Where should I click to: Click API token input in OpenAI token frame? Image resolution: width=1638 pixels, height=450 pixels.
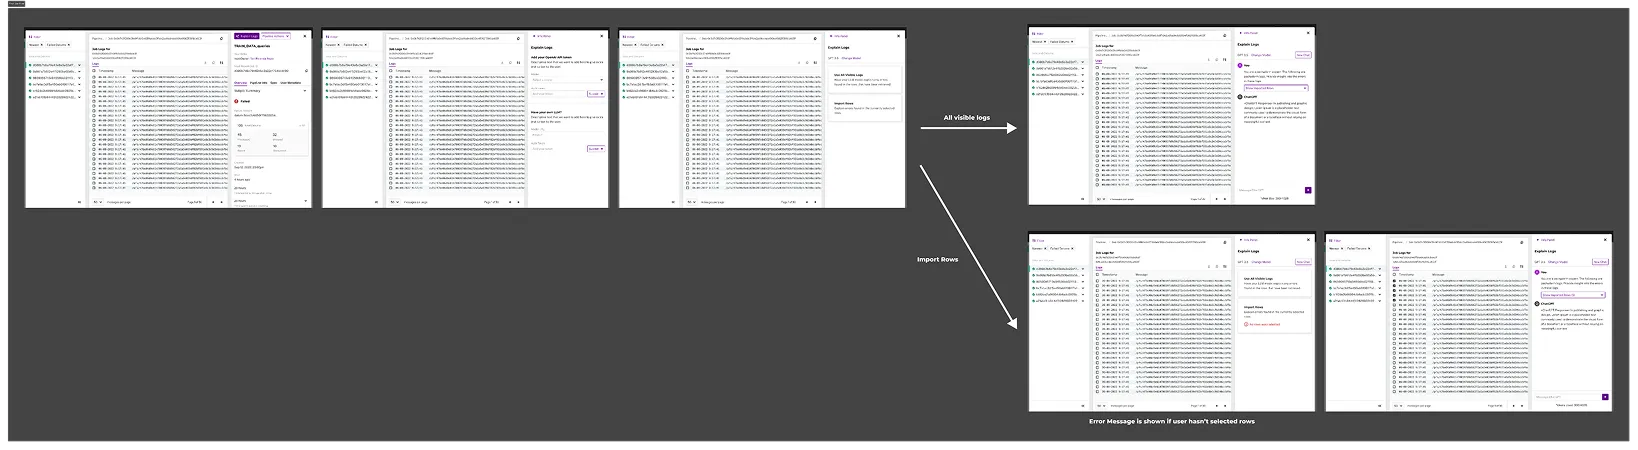558,93
